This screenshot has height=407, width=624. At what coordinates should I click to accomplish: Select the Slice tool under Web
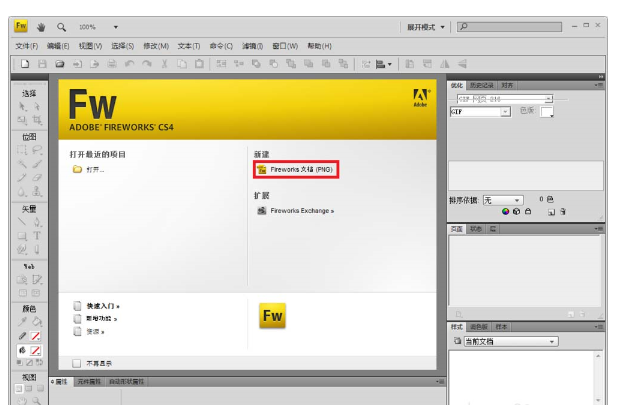point(37,280)
